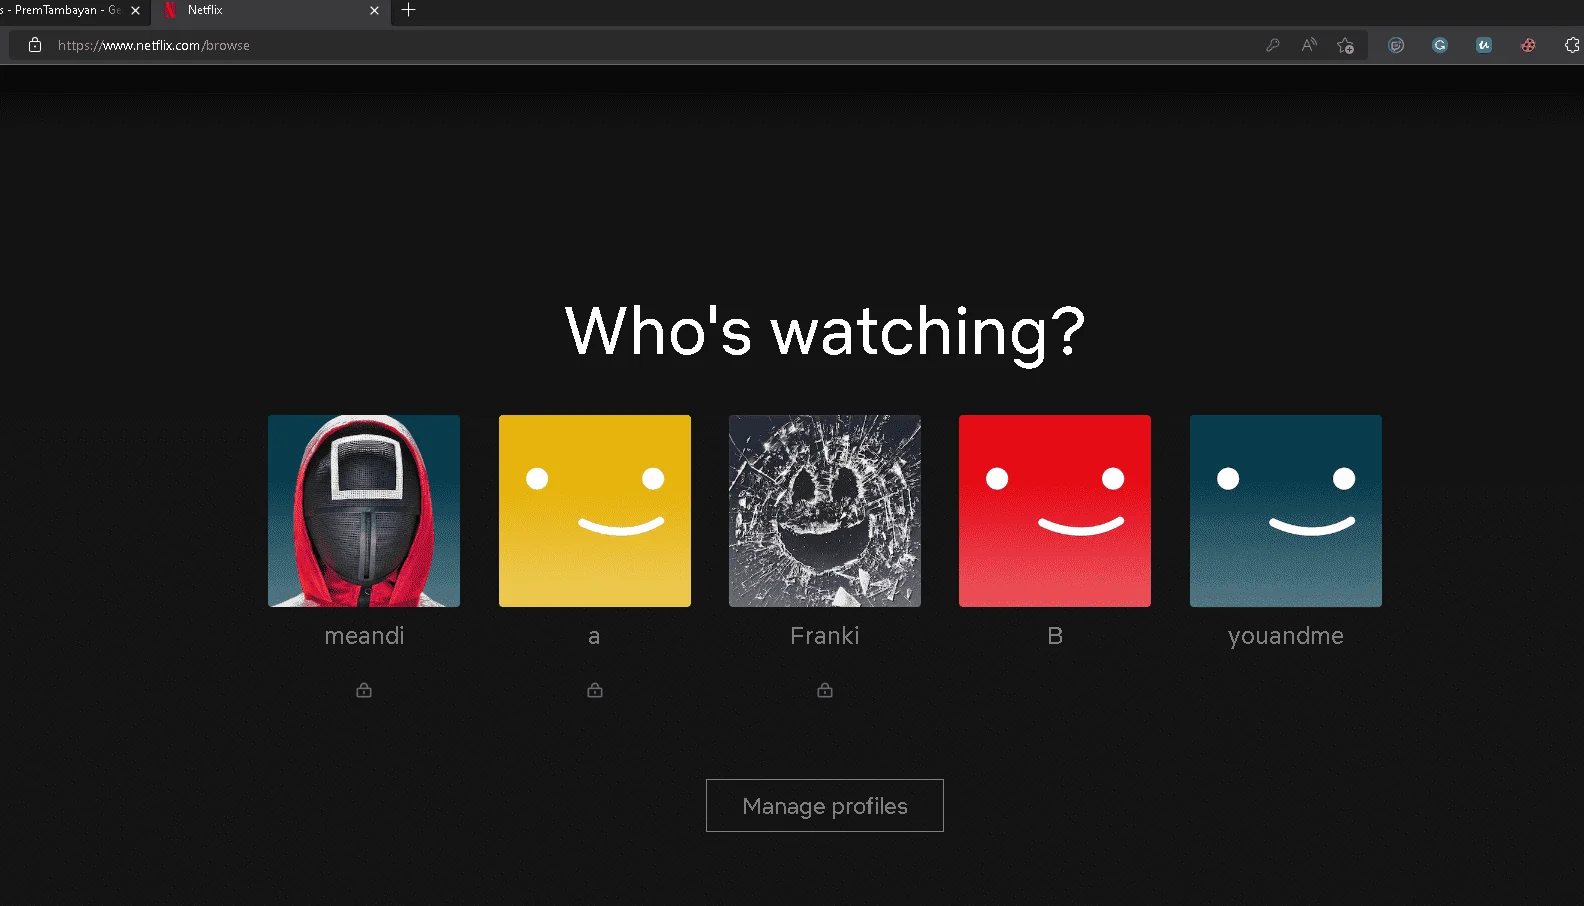Open saved password key icon

1273,45
